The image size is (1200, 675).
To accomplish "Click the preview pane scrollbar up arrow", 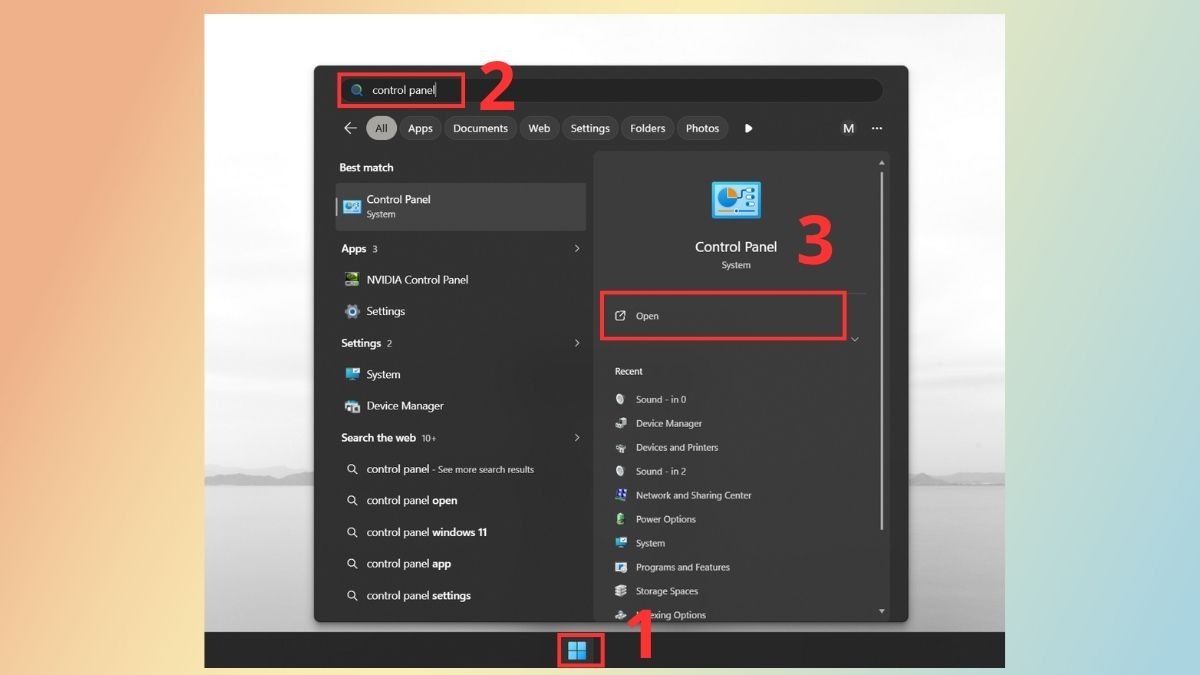I will click(x=881, y=162).
